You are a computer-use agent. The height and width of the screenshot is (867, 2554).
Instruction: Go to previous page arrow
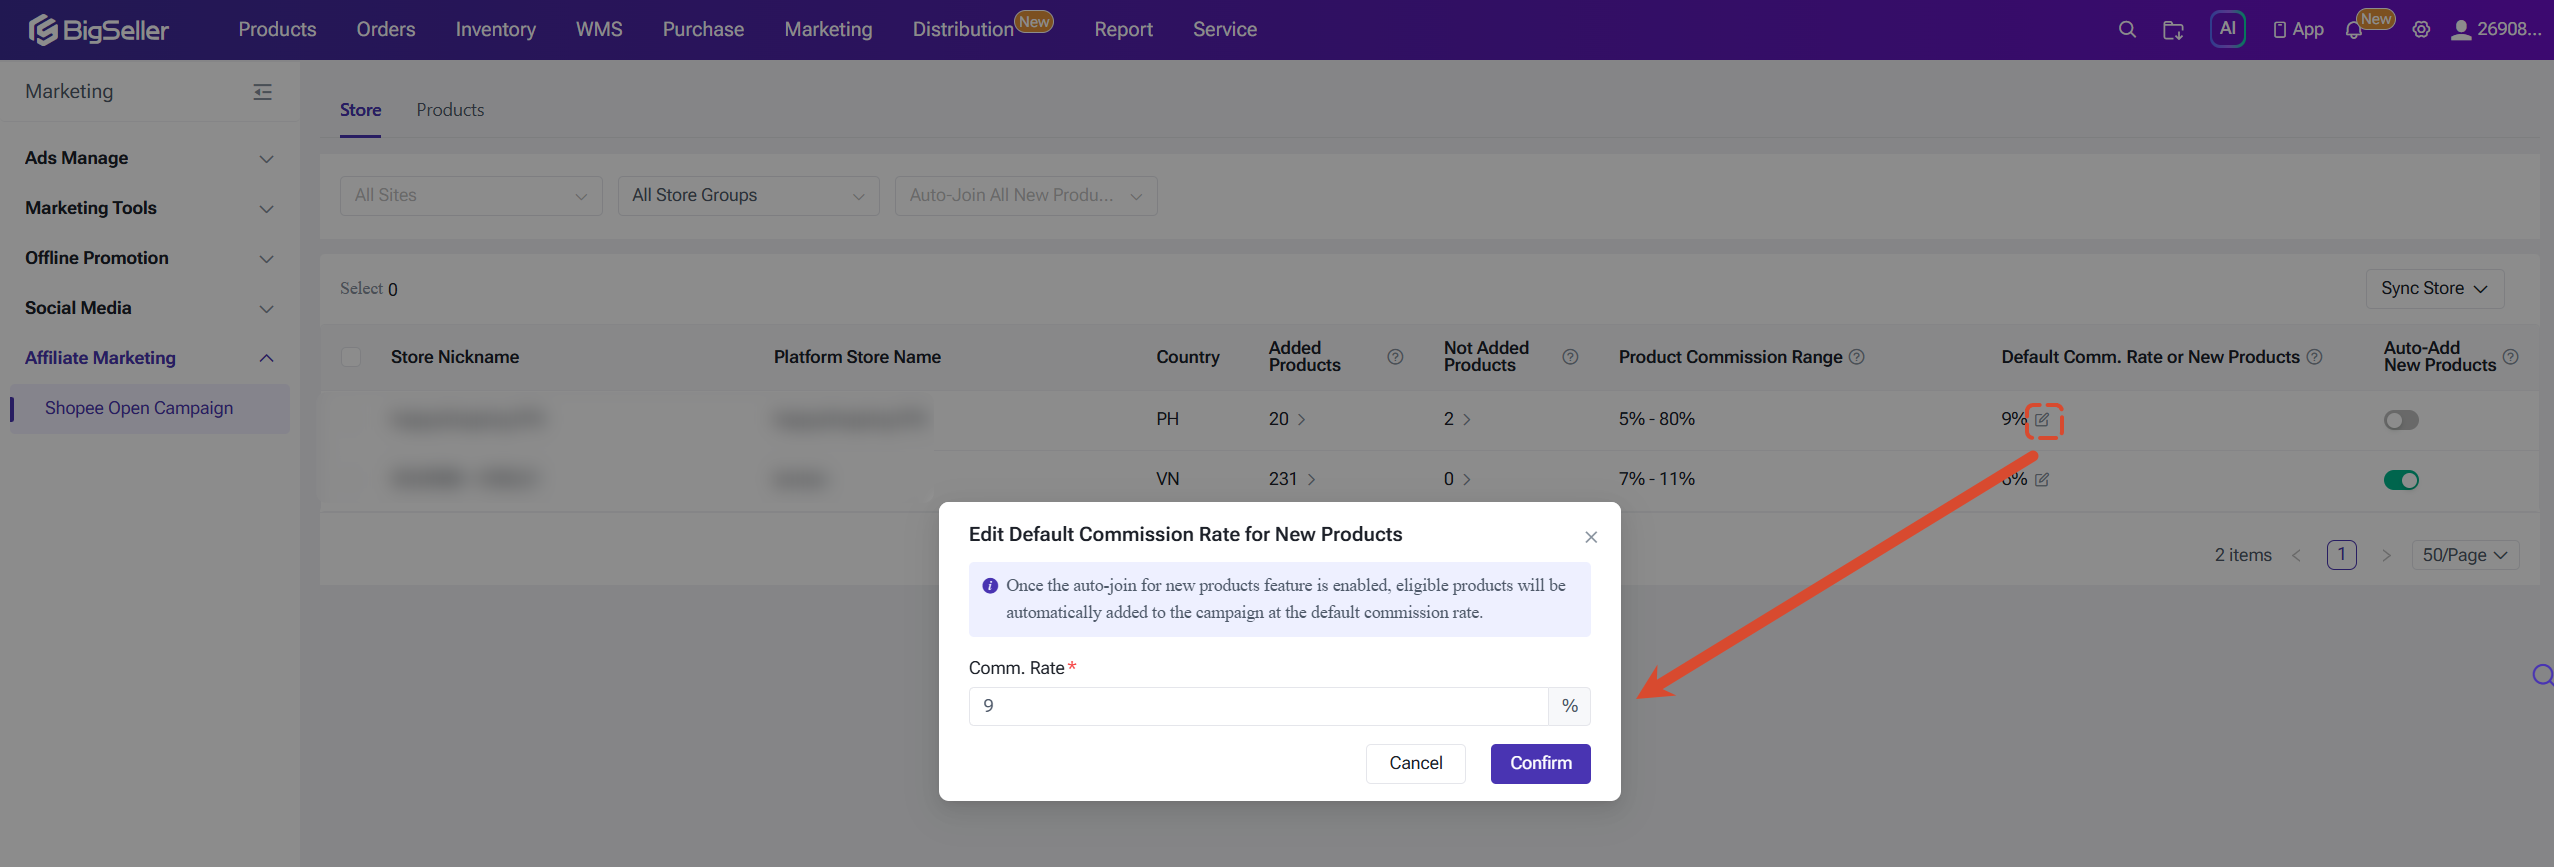(x=2296, y=555)
